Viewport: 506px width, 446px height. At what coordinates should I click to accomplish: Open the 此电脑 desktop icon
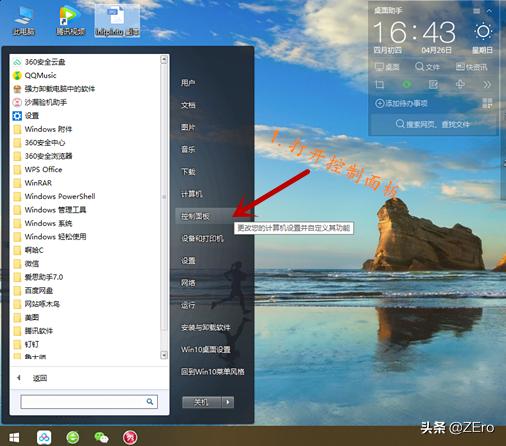point(23,21)
